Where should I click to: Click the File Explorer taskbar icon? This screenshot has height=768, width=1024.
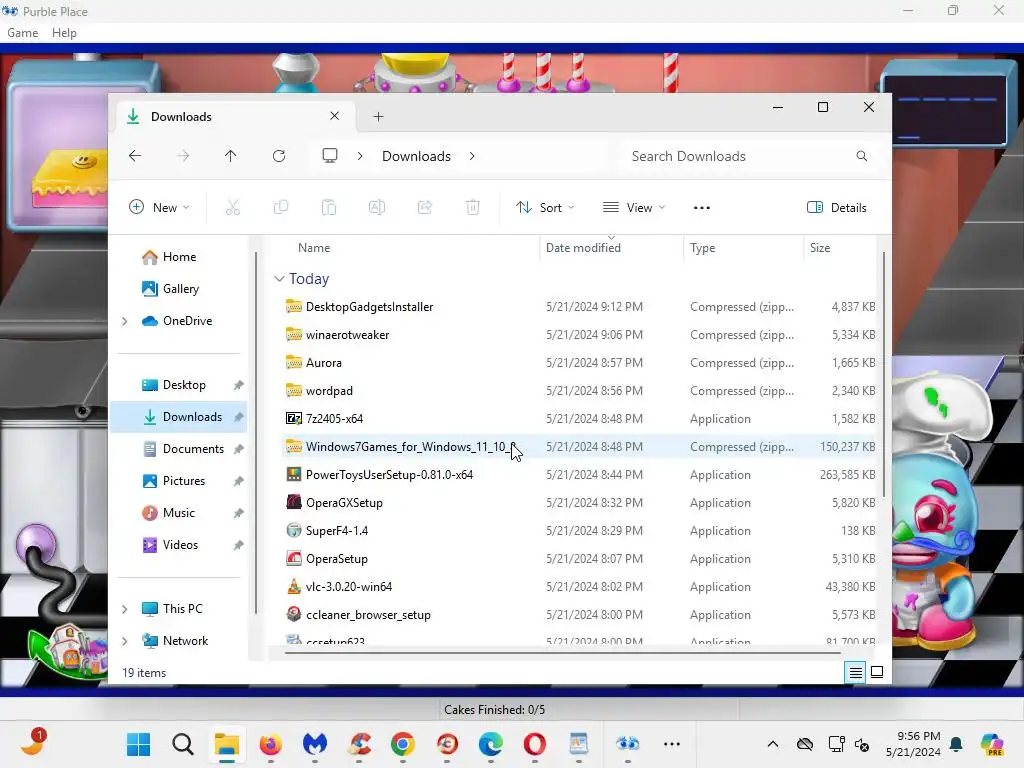(227, 744)
